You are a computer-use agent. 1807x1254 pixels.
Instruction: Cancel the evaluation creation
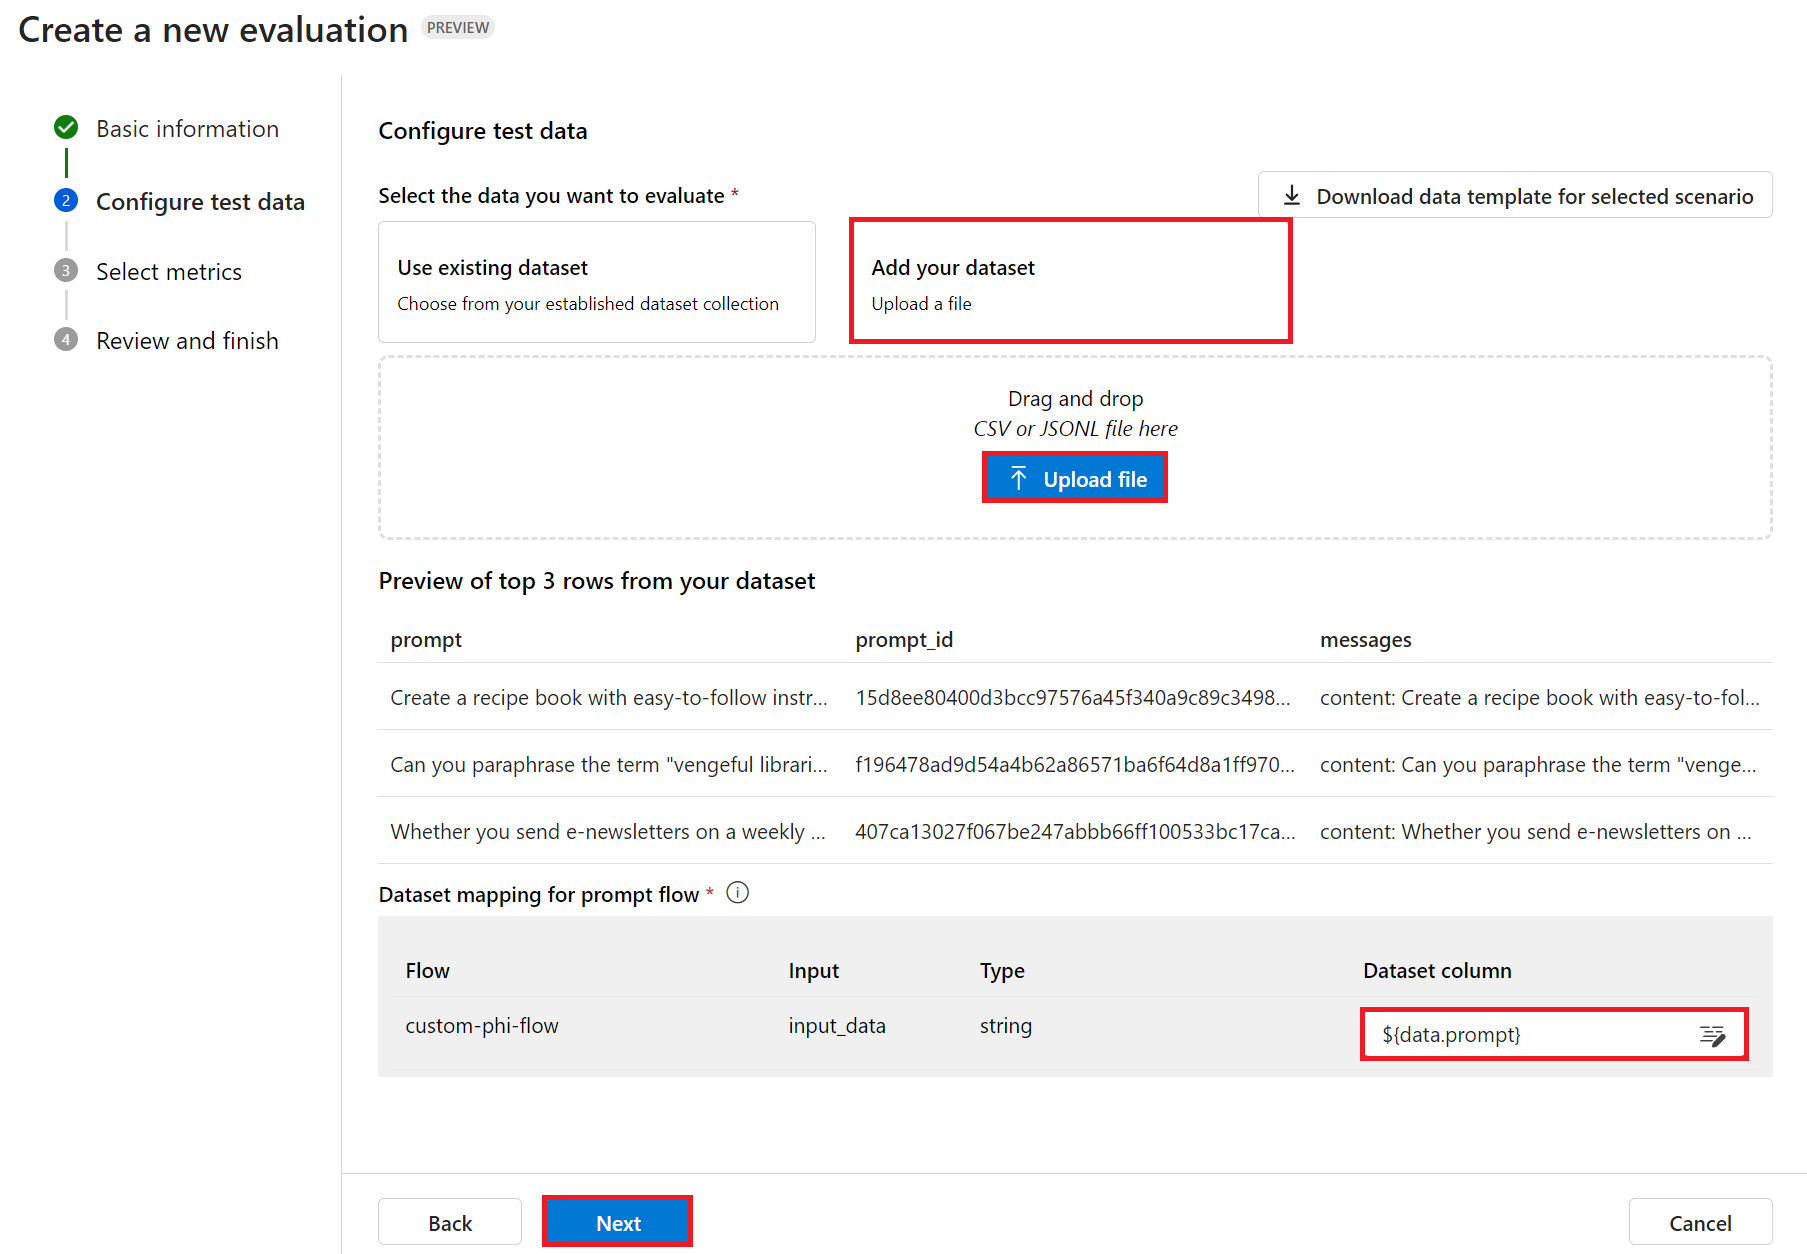tap(1700, 1222)
